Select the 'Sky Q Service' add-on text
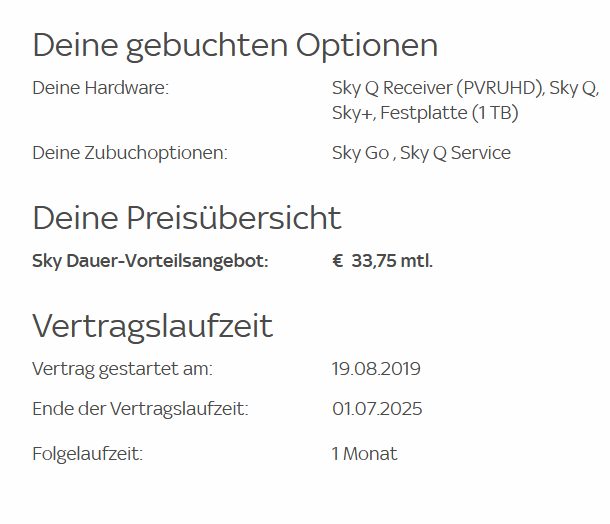Image resolution: width=610 pixels, height=524 pixels. coord(456,153)
